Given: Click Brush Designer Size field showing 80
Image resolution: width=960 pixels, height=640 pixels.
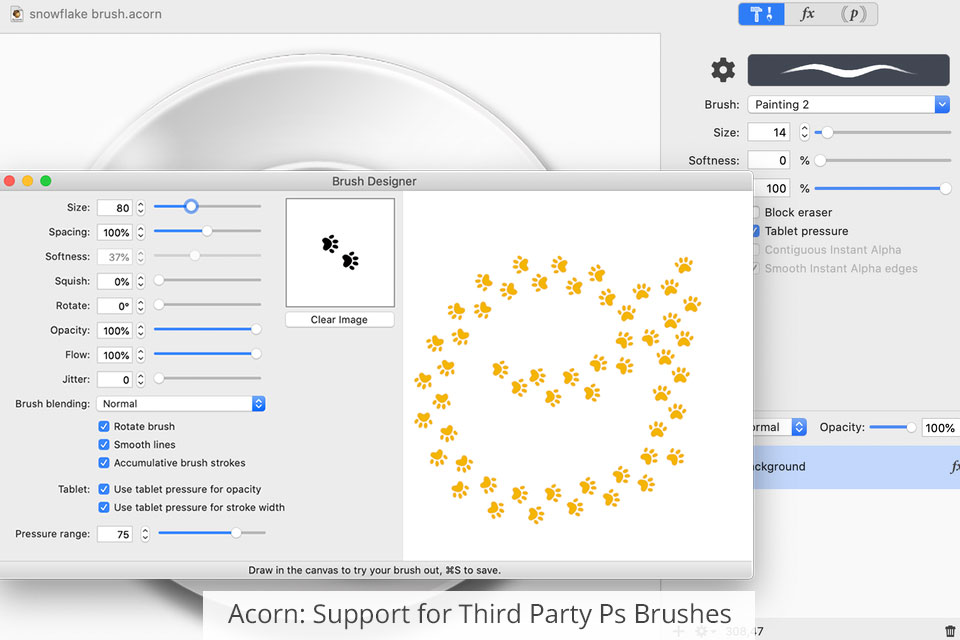Looking at the screenshot, I should pyautogui.click(x=115, y=208).
